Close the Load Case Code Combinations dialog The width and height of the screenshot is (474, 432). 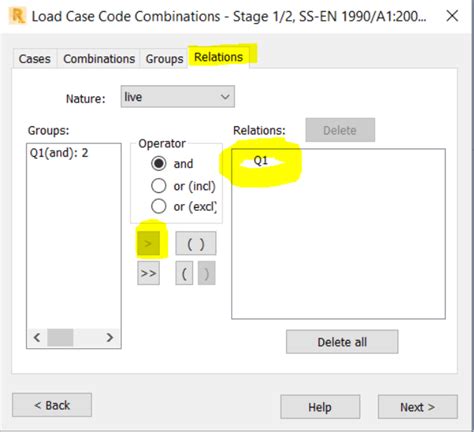coord(452,16)
